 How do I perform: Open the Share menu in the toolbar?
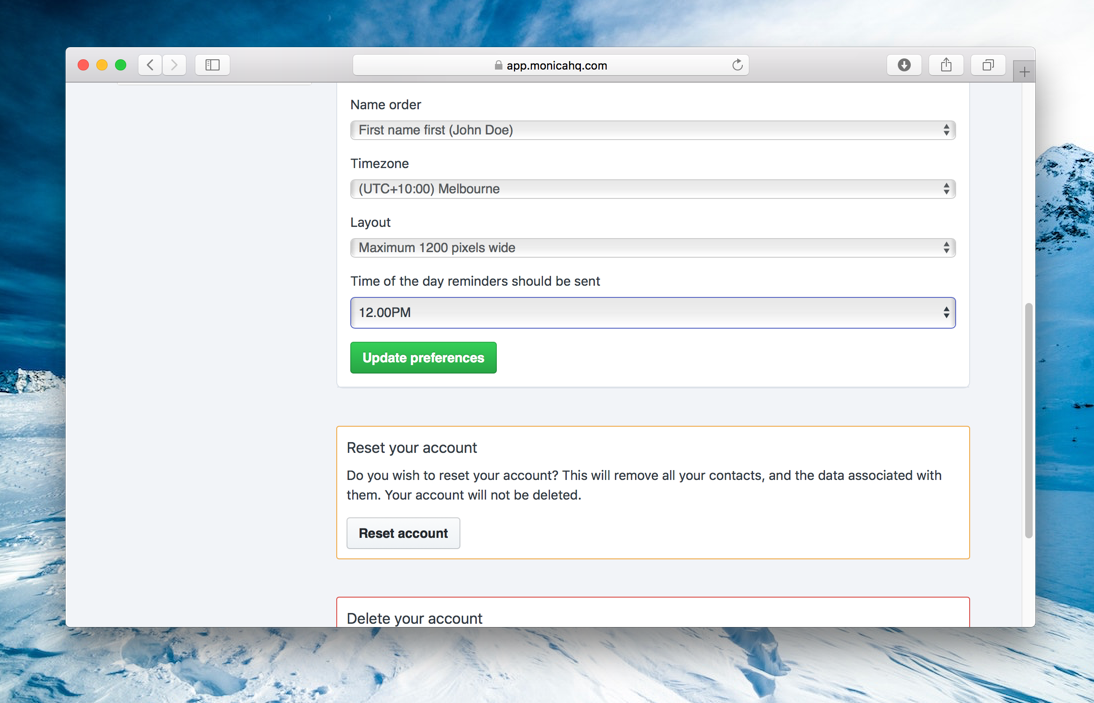[946, 65]
